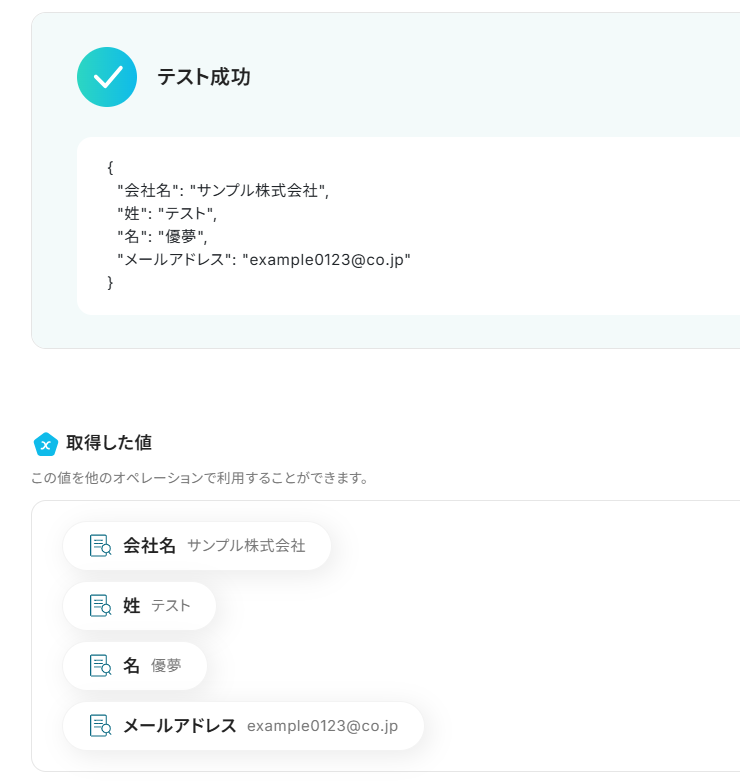Click the テスト value in the 姓 chip
Viewport: 740px width, 781px height.
point(170,606)
